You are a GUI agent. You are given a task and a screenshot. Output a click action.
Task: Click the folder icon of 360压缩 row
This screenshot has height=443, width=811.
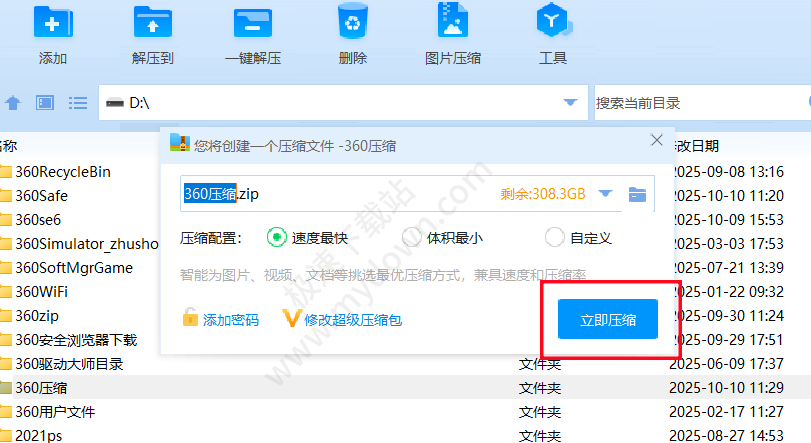click(x=5, y=388)
